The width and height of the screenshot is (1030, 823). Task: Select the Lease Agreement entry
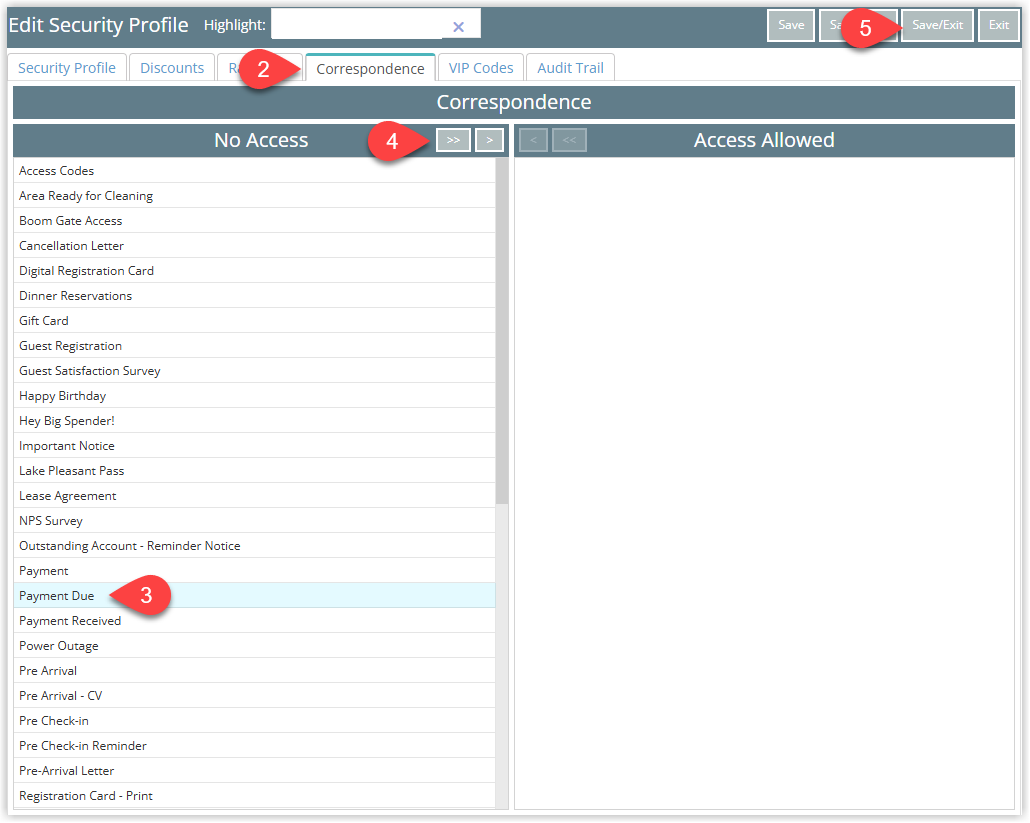[x=68, y=496]
